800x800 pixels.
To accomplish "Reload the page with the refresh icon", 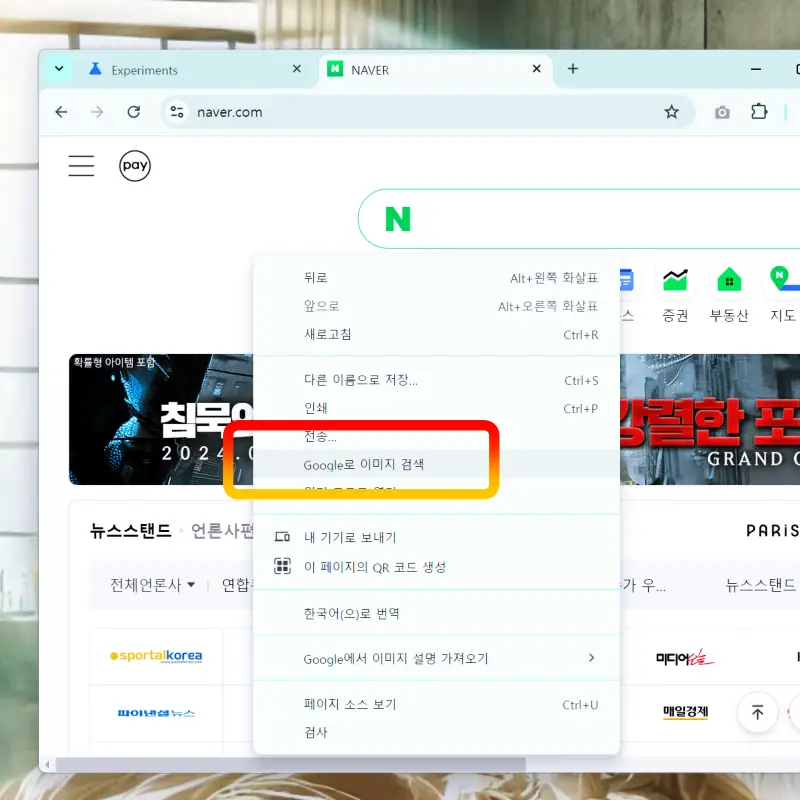I will click(x=134, y=112).
